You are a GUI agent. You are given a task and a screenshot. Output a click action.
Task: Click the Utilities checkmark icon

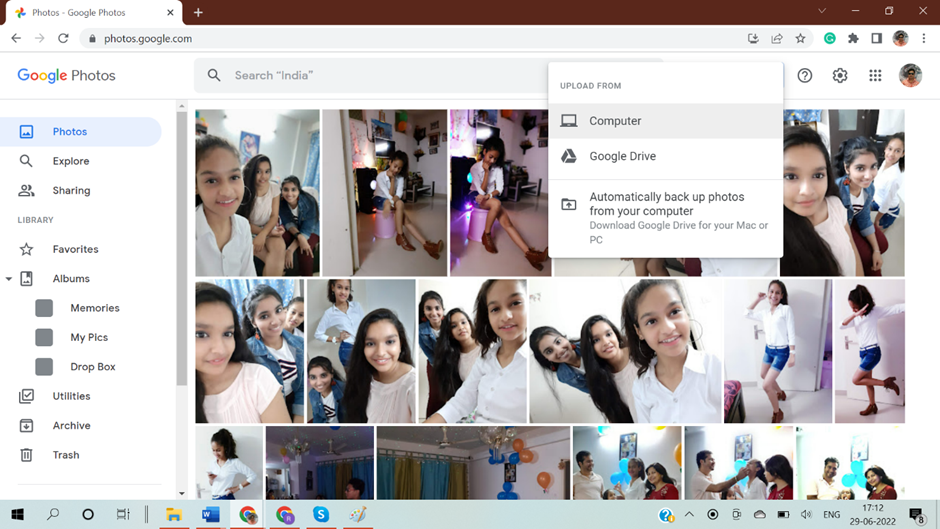[26, 396]
